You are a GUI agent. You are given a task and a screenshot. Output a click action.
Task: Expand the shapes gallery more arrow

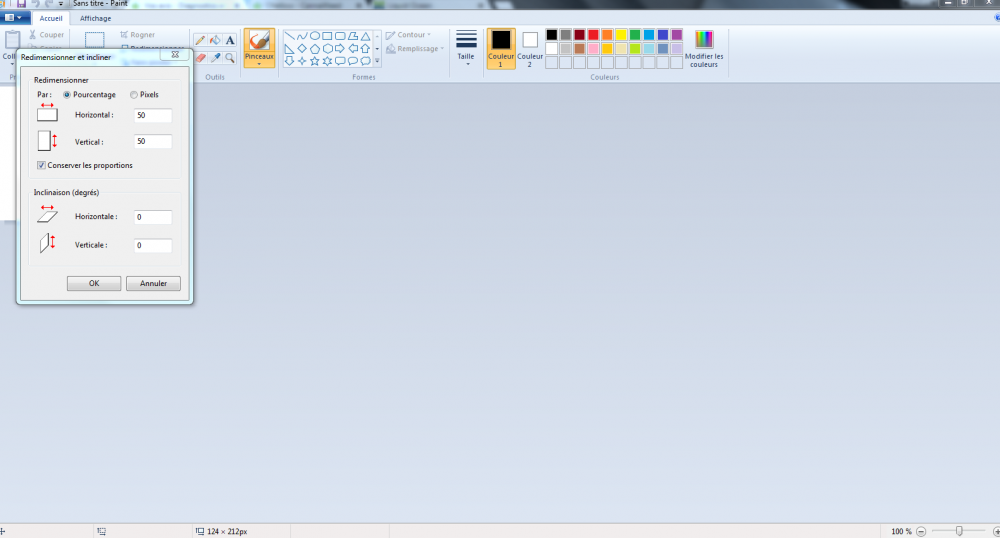[377, 61]
